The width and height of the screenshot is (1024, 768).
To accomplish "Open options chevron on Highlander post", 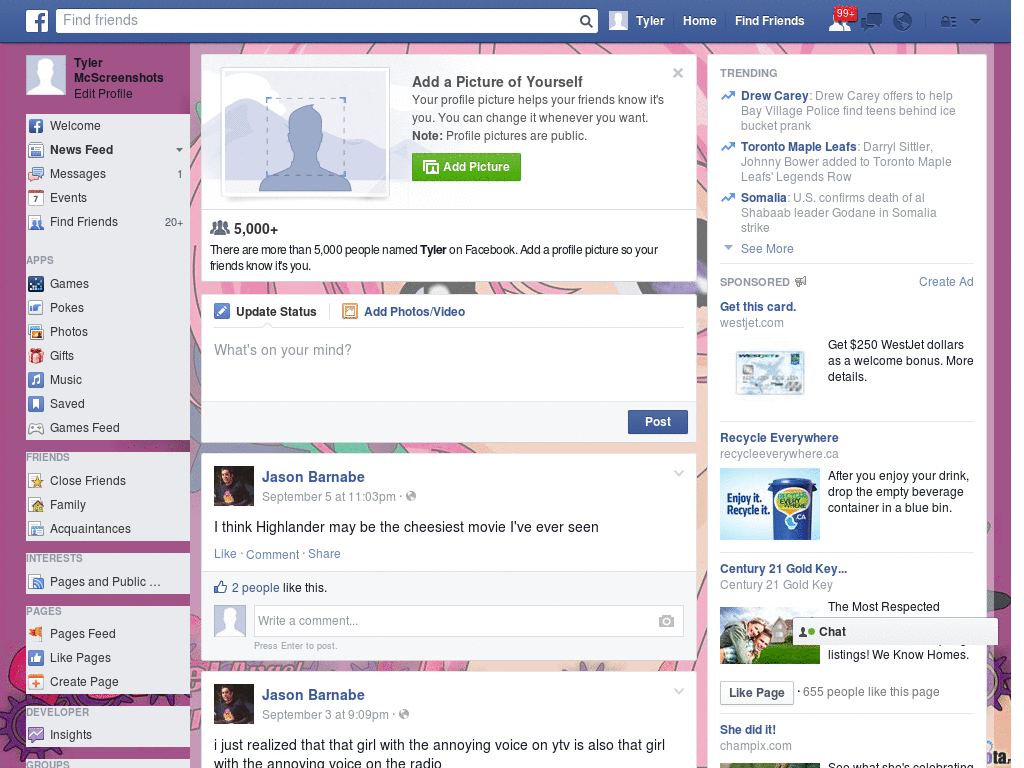I will coord(679,473).
